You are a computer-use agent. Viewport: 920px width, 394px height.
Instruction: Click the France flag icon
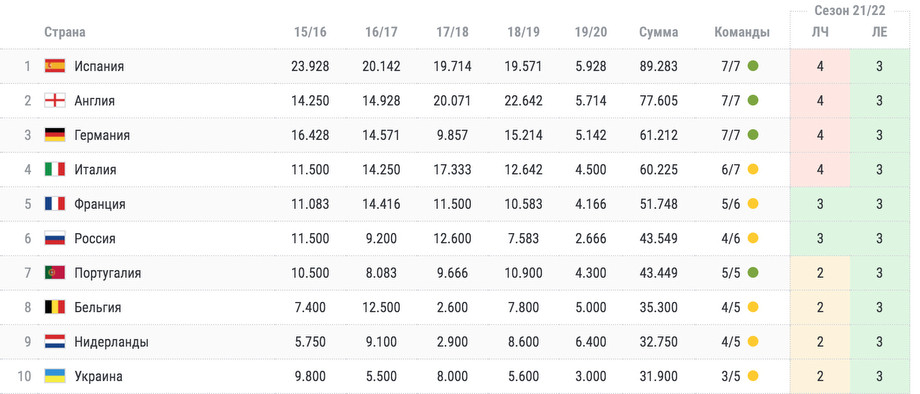click(55, 204)
